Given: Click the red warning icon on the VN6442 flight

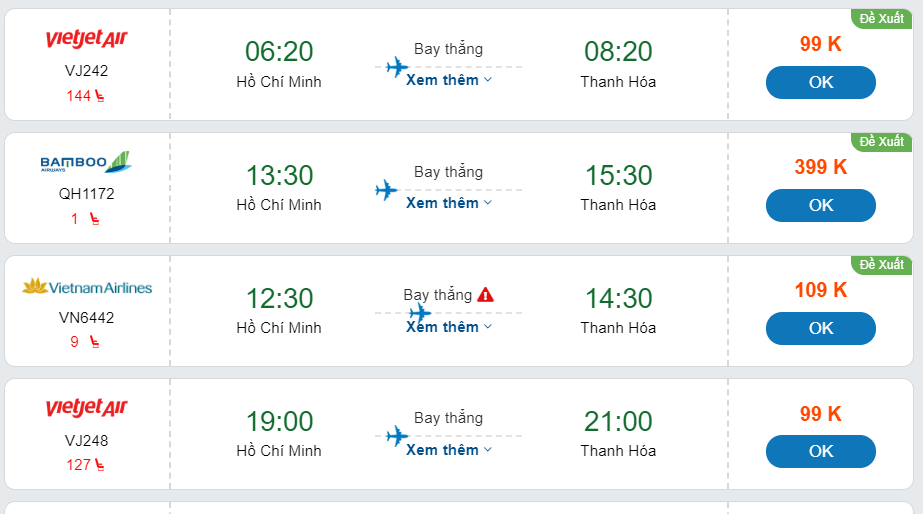Looking at the screenshot, I should pos(485,294).
